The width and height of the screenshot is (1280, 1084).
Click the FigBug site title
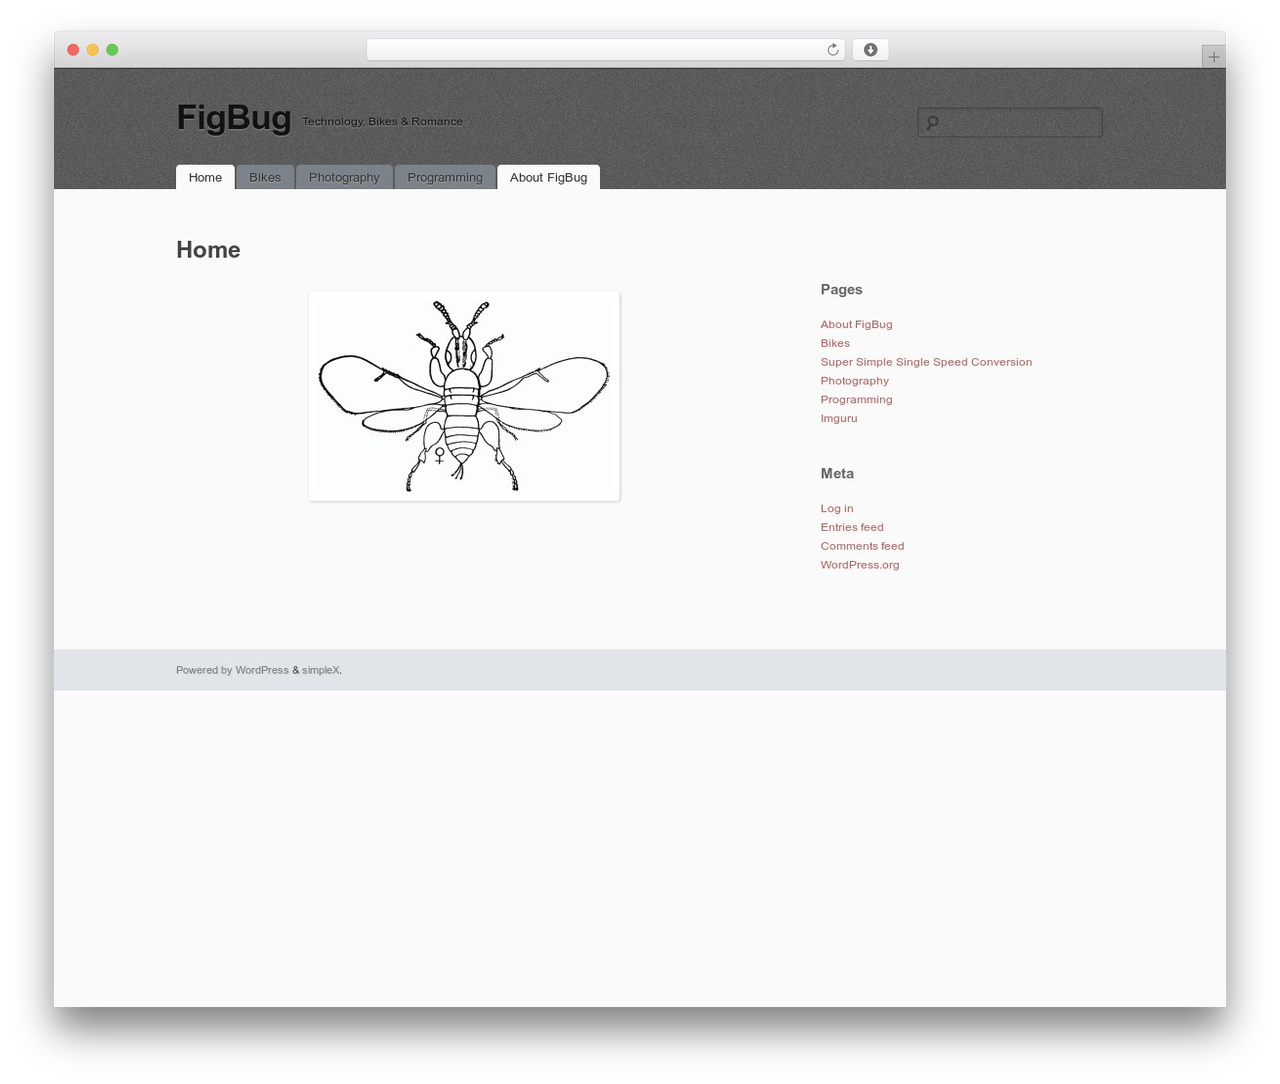(234, 117)
